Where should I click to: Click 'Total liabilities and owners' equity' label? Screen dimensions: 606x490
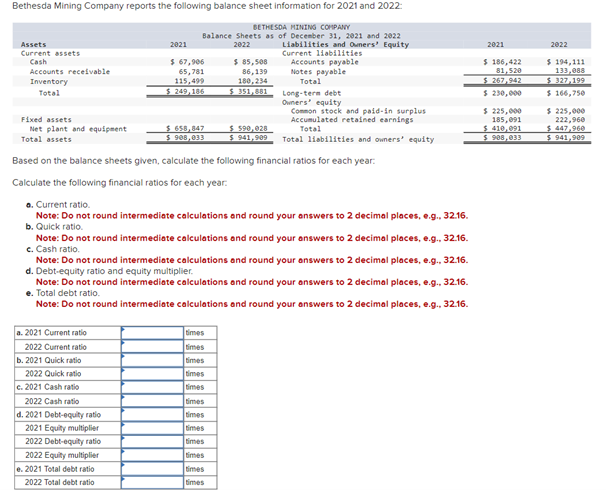(x=358, y=139)
